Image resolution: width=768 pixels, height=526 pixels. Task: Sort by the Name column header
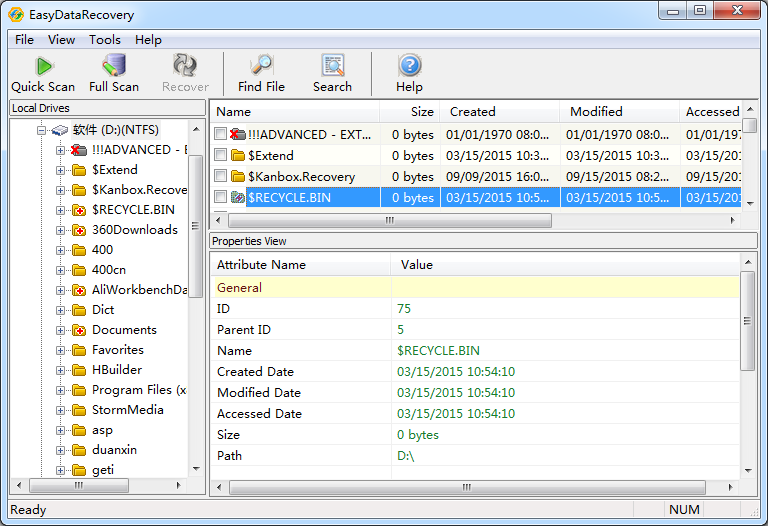pyautogui.click(x=295, y=112)
